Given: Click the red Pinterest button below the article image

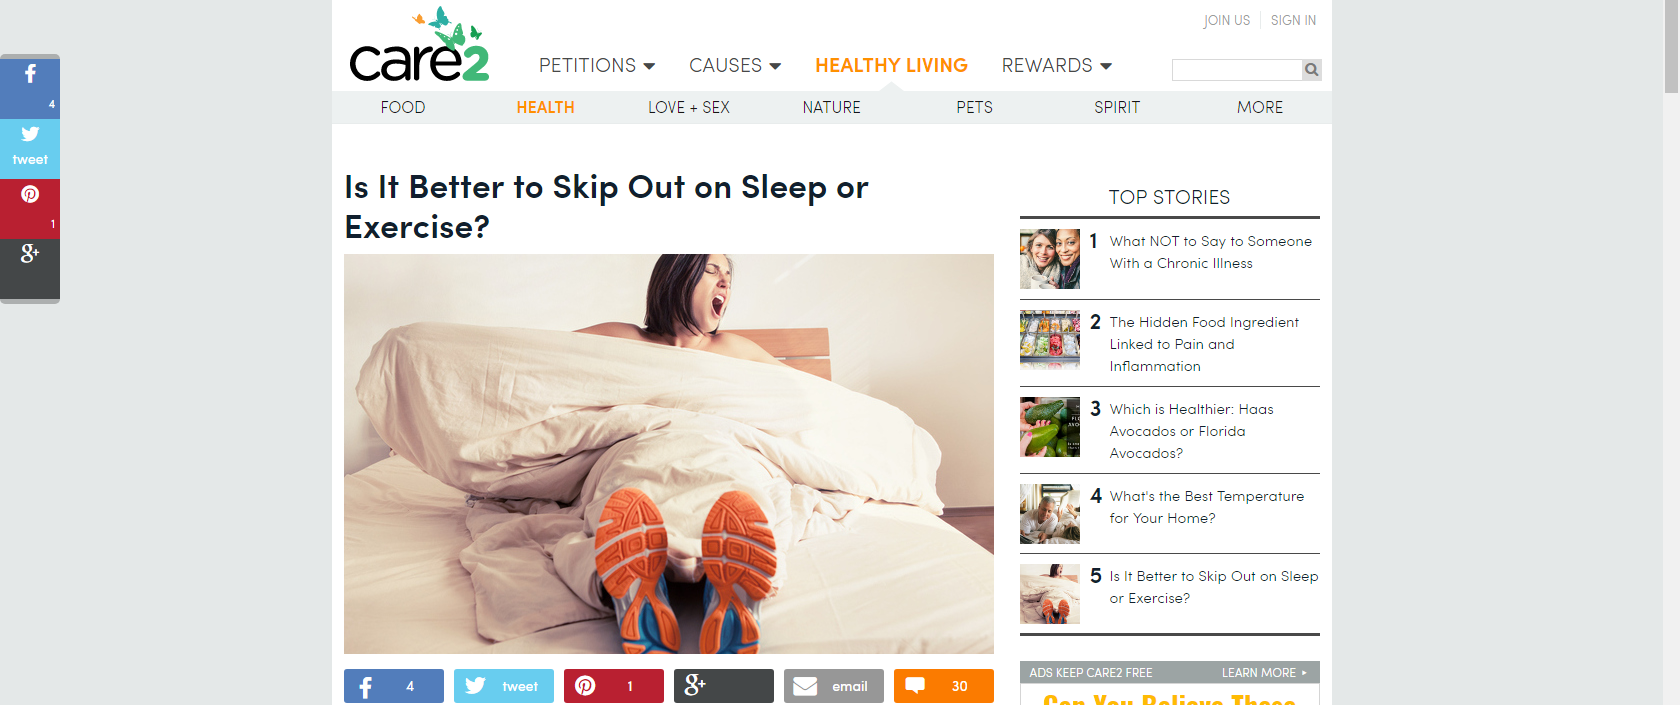Looking at the screenshot, I should (614, 686).
